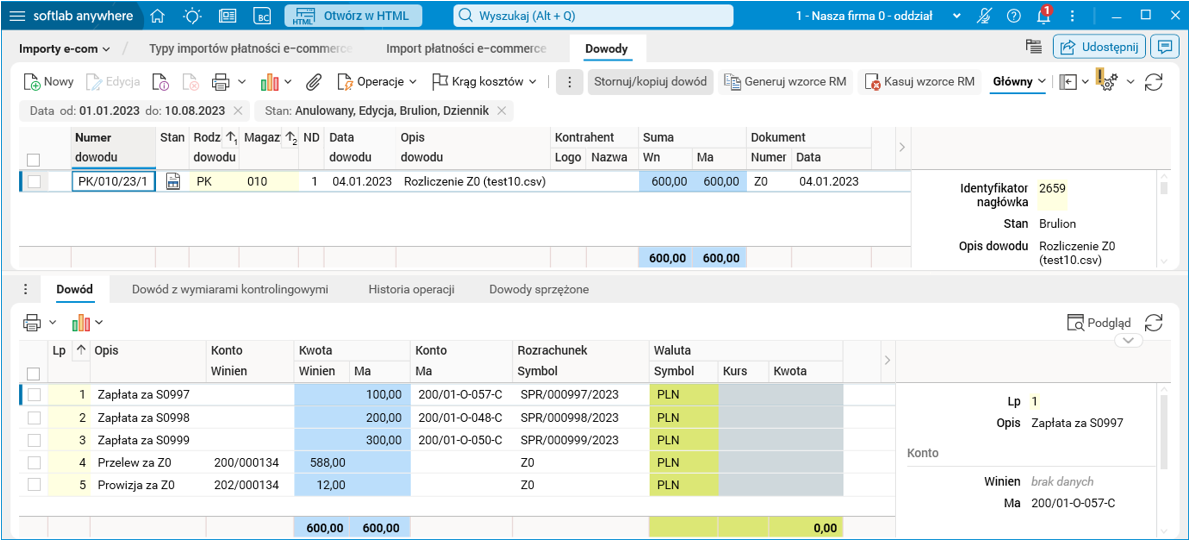Open the Operacje dropdown

tap(377, 81)
